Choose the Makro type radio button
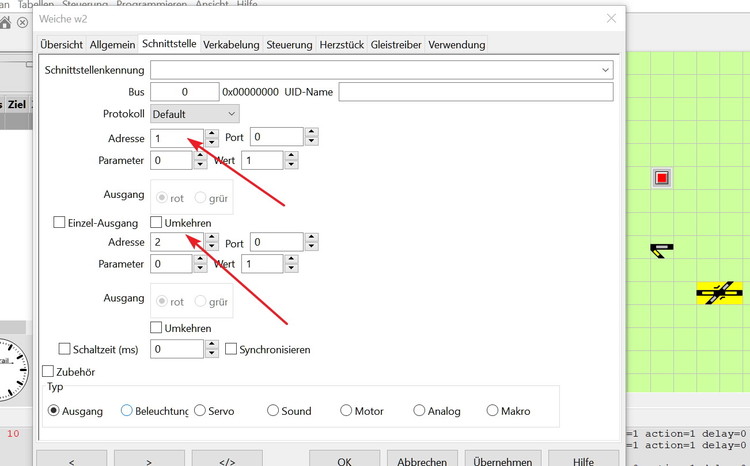Screen dimensions: 750x466 tap(492, 411)
